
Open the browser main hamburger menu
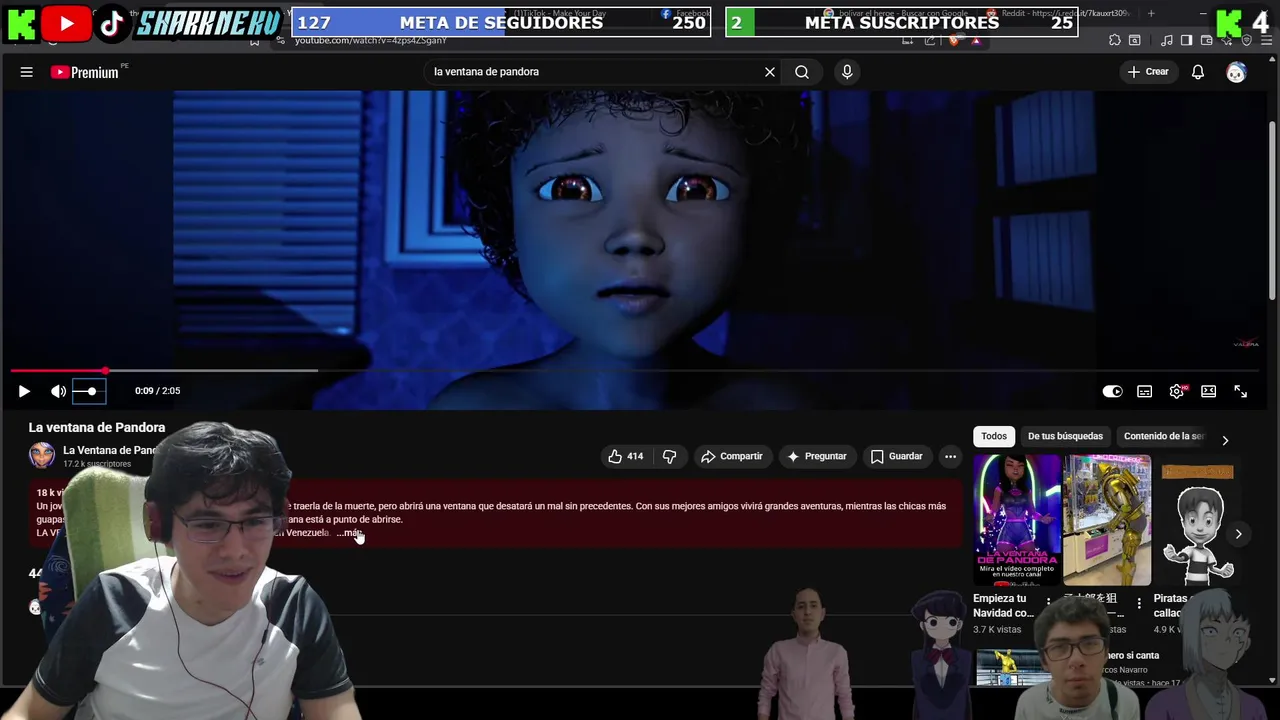coord(1266,40)
